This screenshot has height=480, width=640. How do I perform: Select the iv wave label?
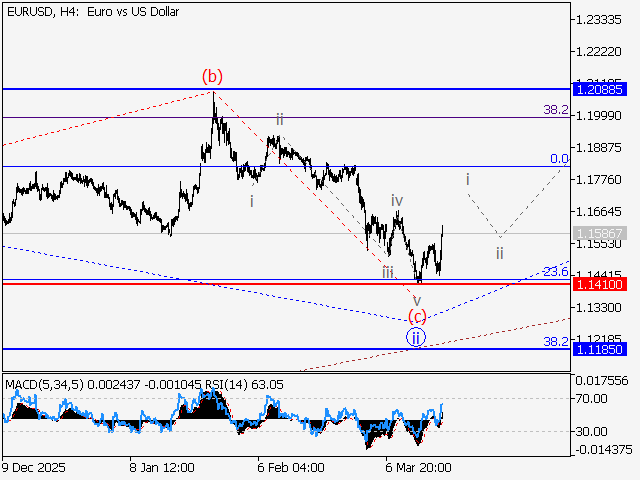point(397,201)
